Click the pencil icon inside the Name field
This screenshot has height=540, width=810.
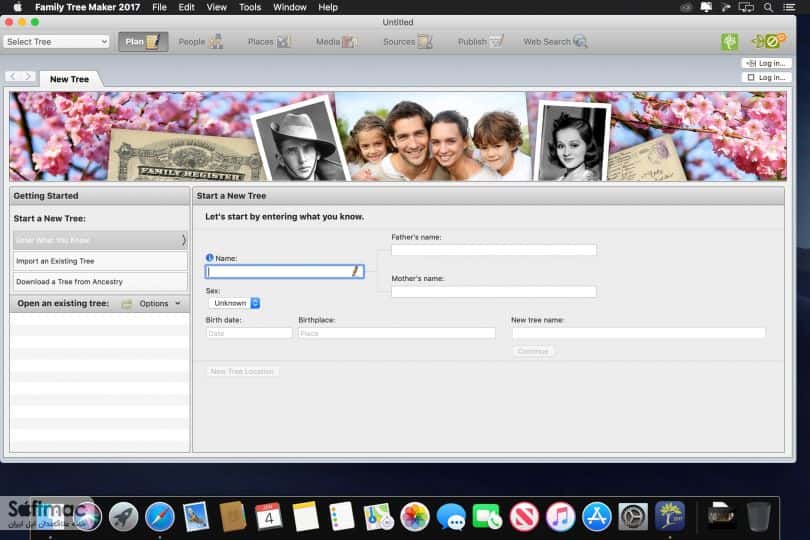click(x=355, y=271)
